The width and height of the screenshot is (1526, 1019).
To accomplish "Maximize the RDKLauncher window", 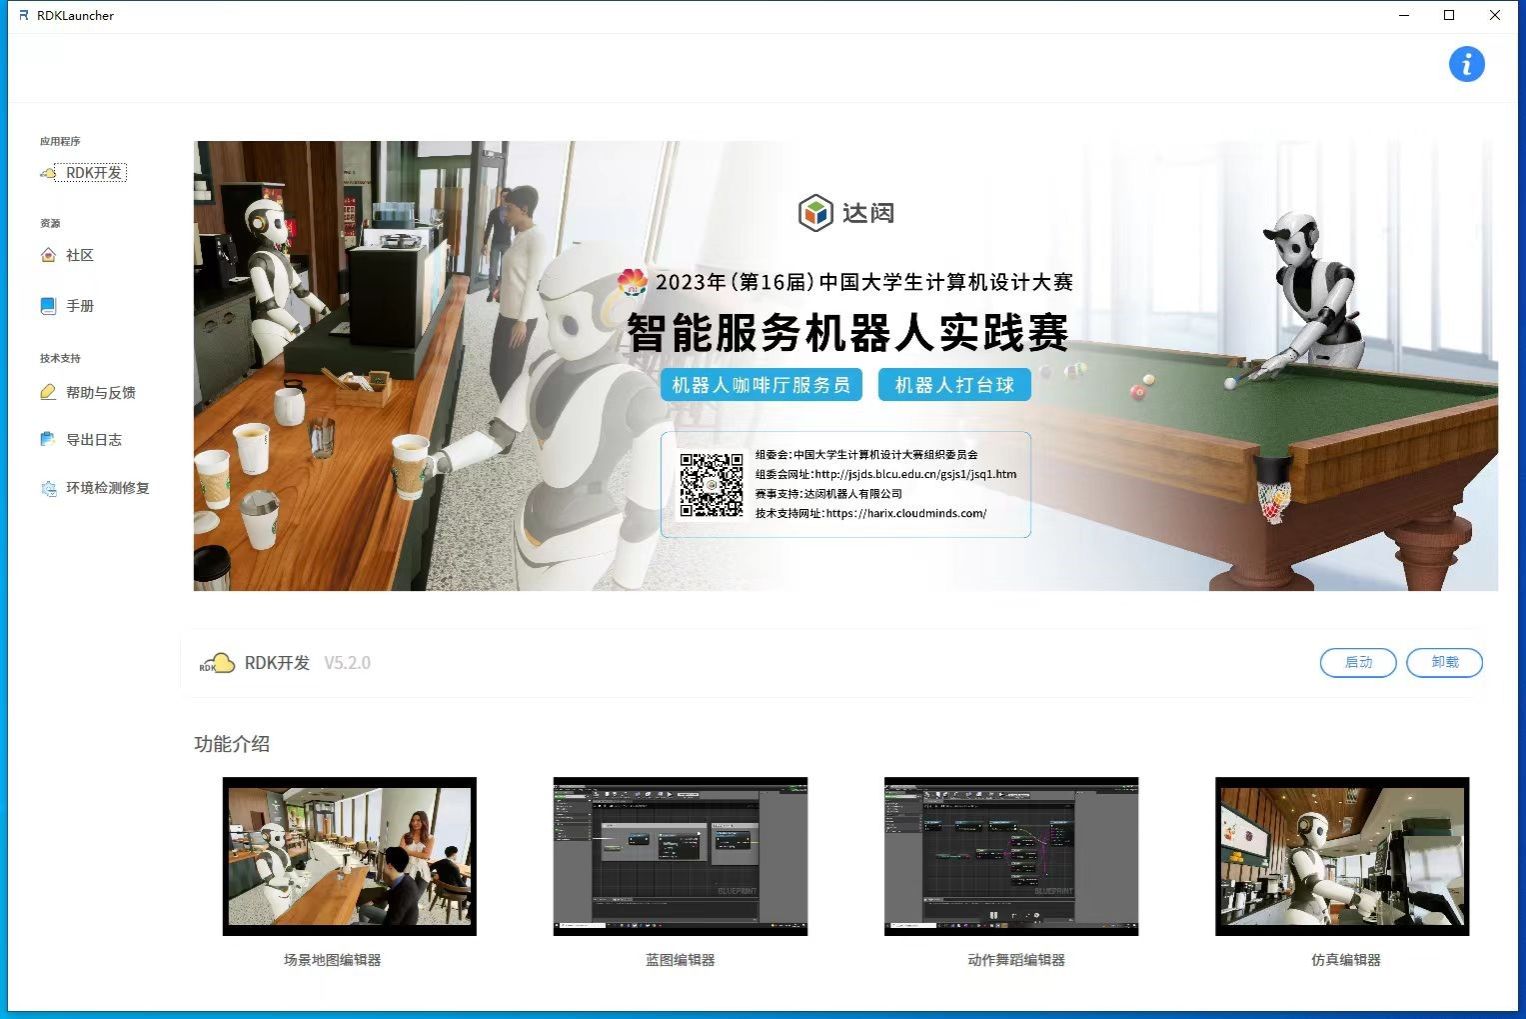I will (x=1449, y=15).
